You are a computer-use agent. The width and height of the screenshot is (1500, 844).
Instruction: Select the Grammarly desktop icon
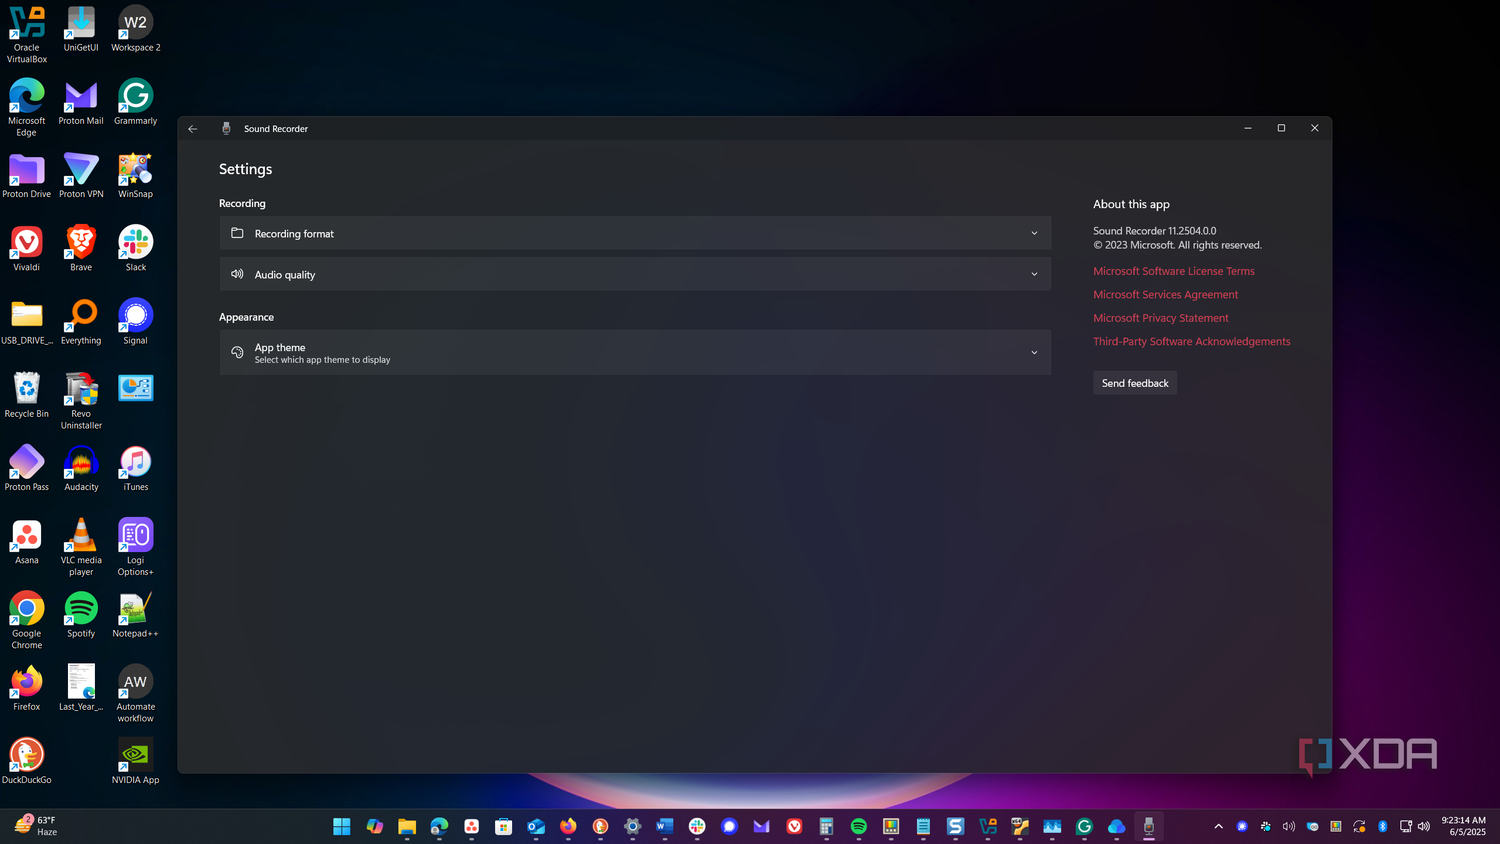click(x=136, y=103)
